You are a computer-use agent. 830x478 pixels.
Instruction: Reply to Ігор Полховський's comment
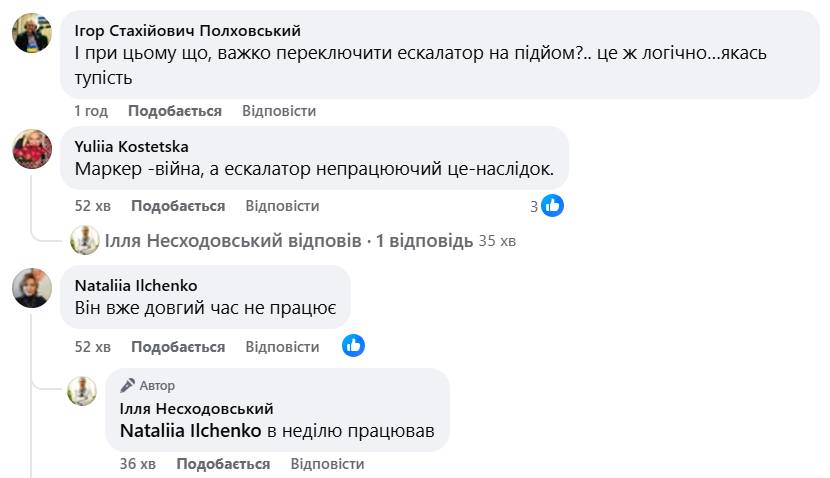click(279, 111)
